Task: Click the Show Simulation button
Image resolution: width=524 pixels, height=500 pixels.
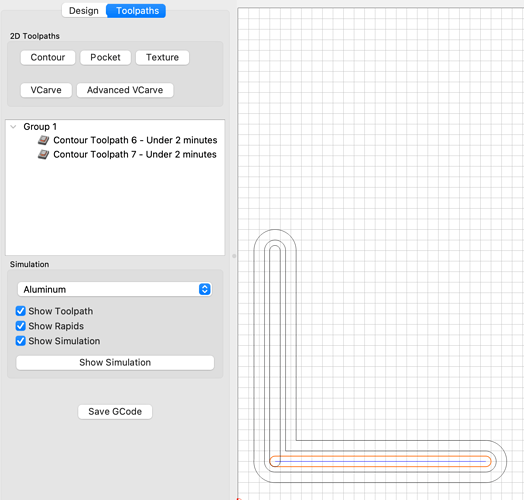Action: (115, 363)
